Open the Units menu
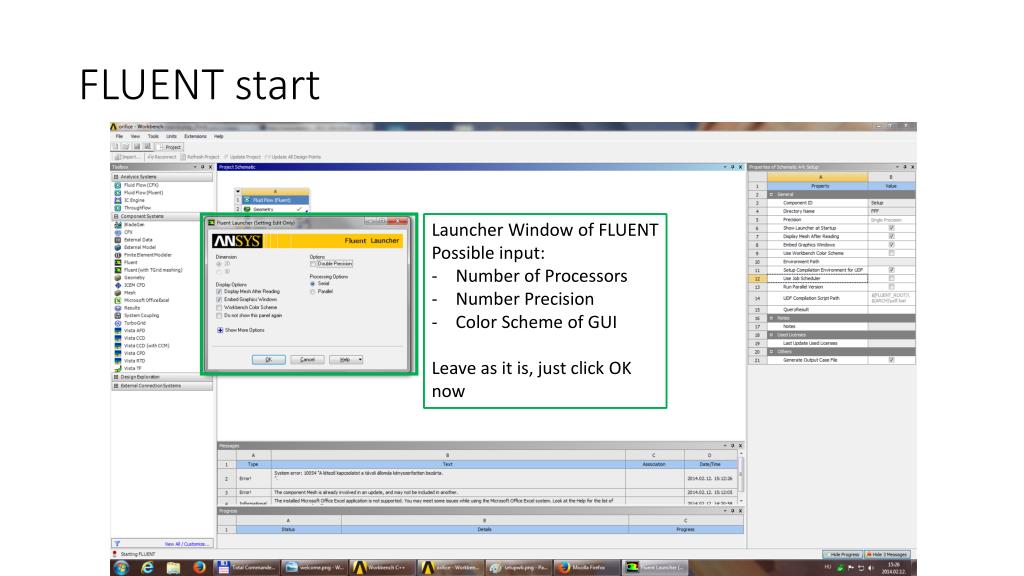The width and height of the screenshot is (1024, 576). (x=171, y=136)
